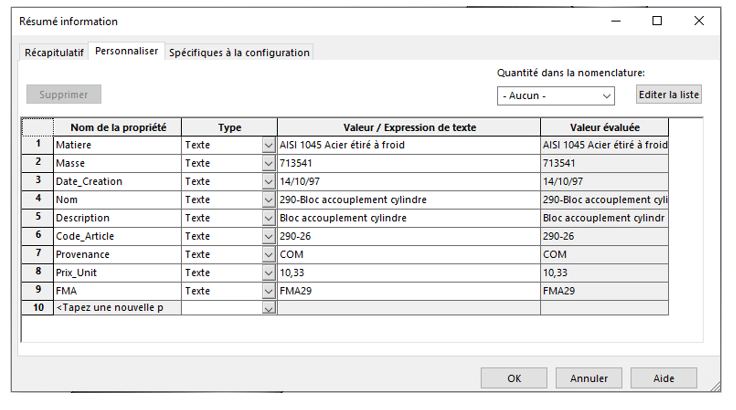Select row header number 1
736x410 pixels.
pyautogui.click(x=38, y=145)
